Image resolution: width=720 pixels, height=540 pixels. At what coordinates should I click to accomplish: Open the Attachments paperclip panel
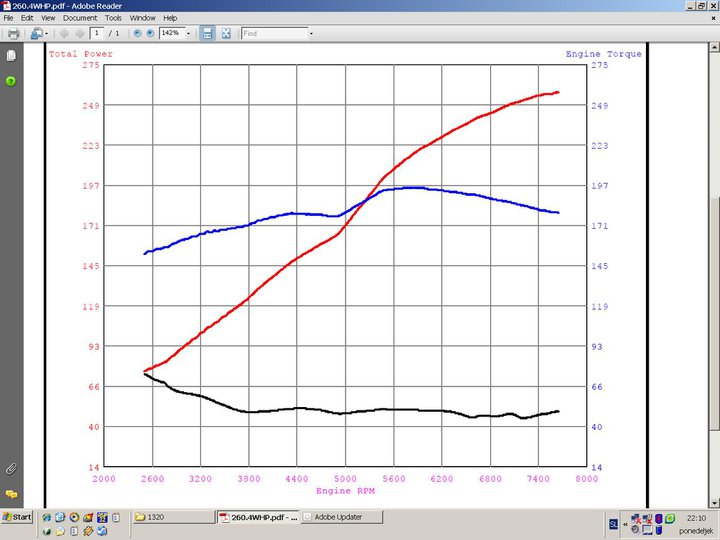click(12, 468)
